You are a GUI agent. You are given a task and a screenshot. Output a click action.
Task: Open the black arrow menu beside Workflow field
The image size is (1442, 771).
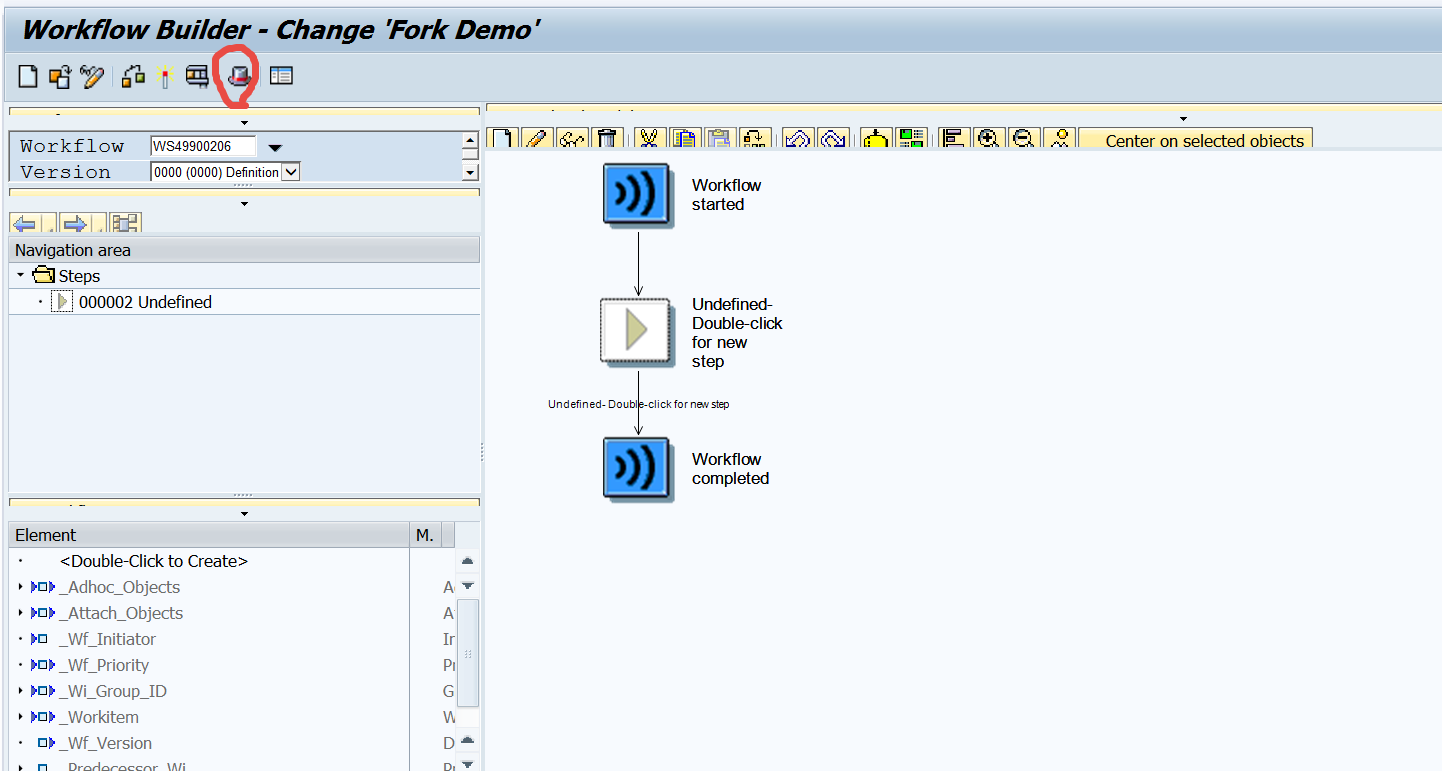(275, 148)
